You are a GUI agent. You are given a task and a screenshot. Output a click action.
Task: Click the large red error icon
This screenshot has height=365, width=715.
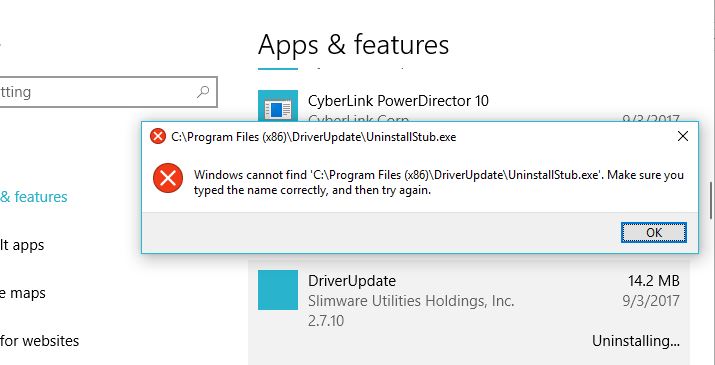click(168, 178)
